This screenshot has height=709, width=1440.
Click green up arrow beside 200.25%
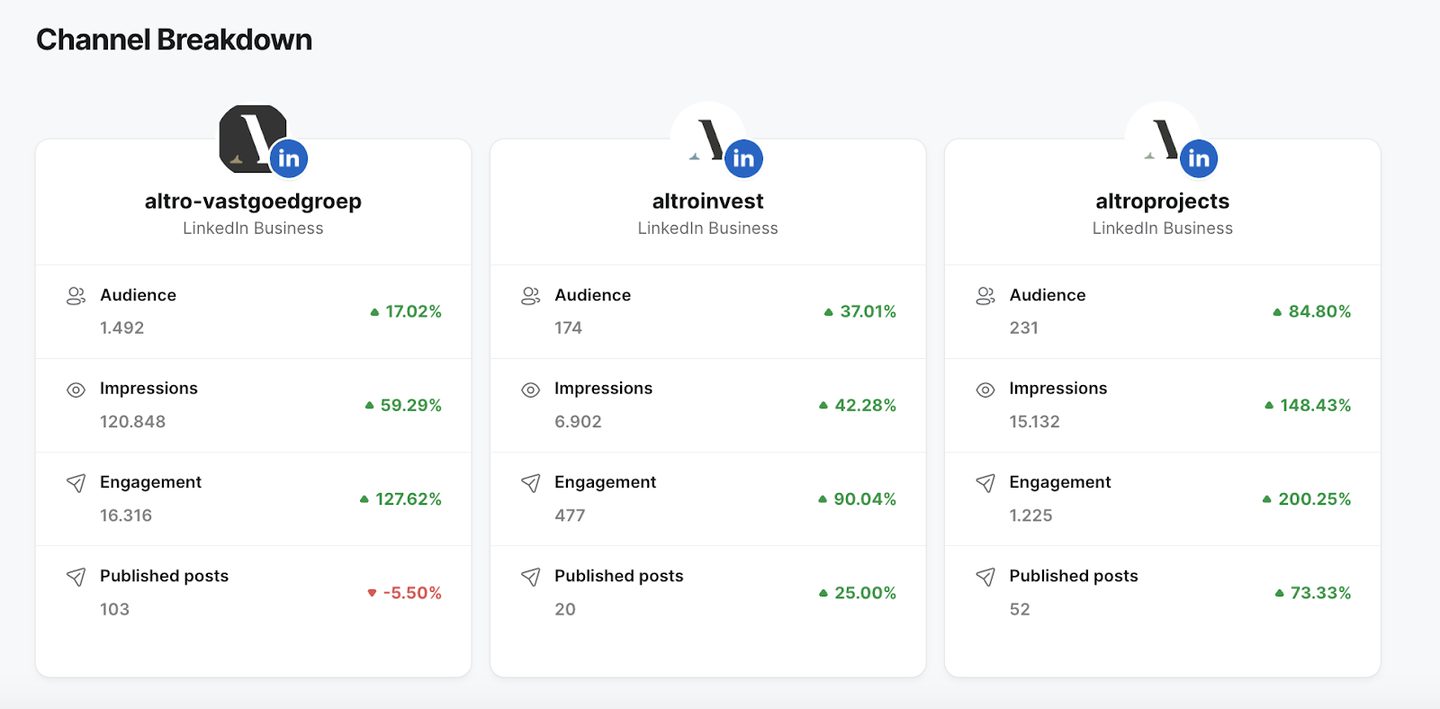tap(1267, 499)
